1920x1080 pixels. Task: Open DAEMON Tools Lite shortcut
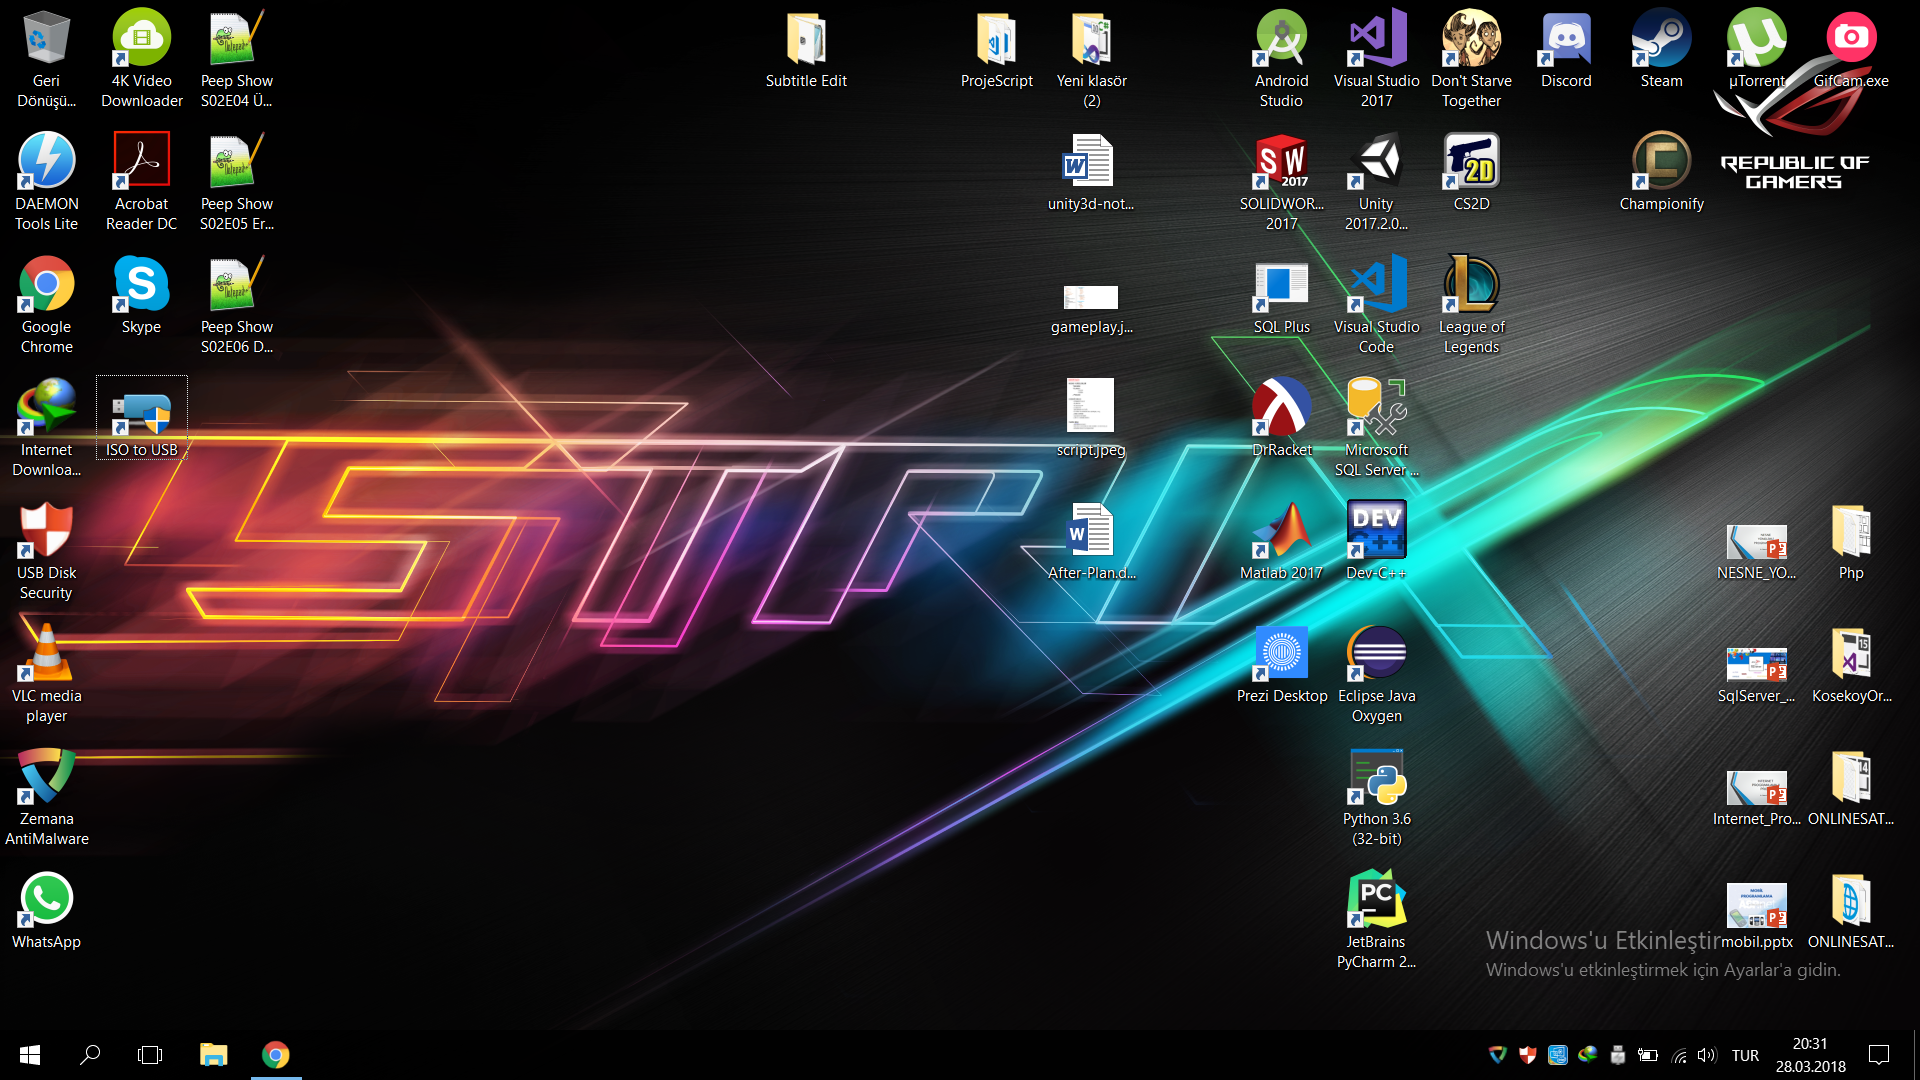[46, 181]
